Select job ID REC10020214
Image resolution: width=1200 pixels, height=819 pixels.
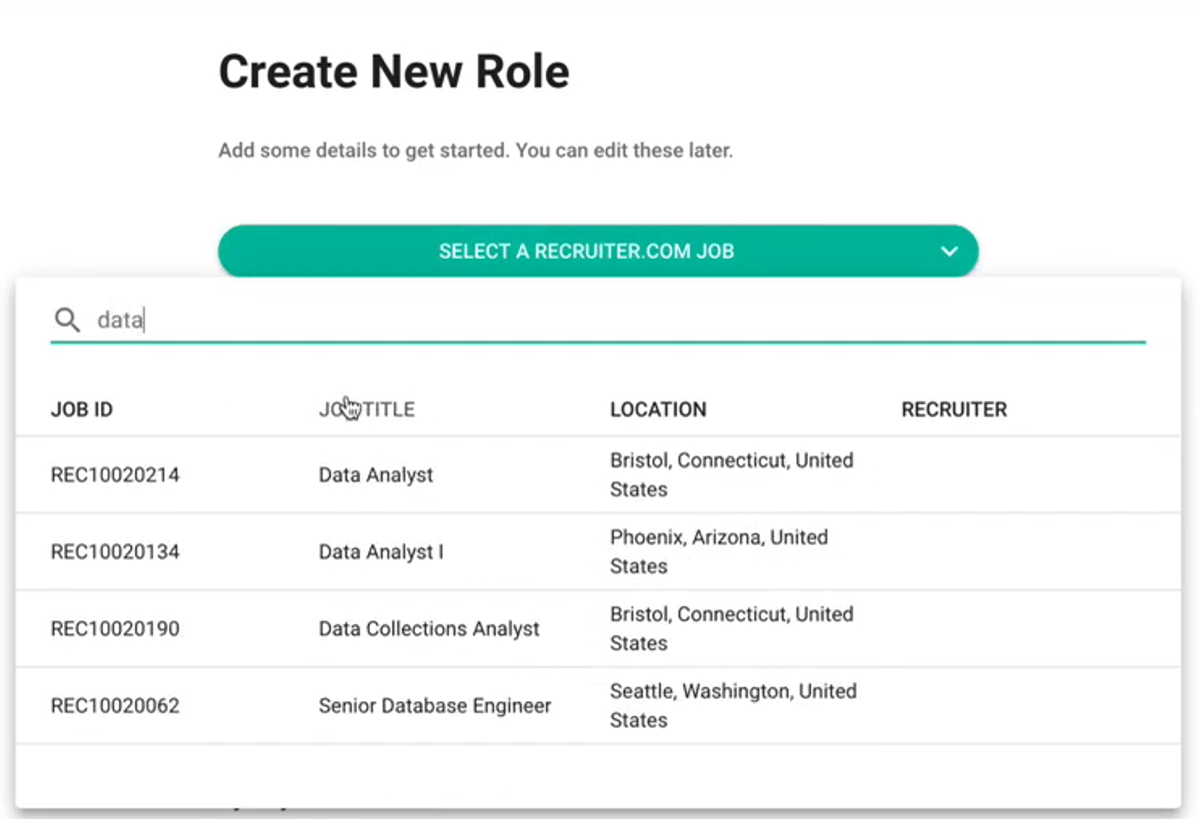tap(115, 475)
